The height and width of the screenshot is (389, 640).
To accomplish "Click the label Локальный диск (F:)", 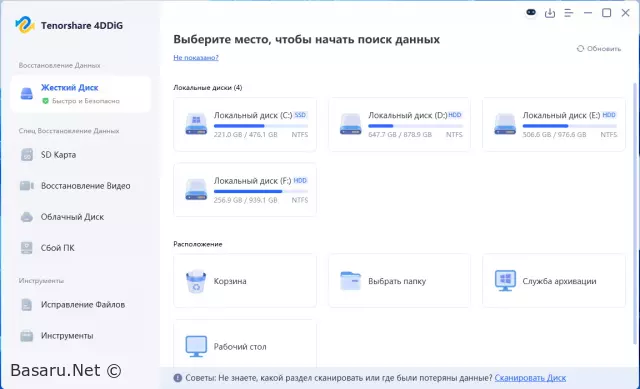I will (253, 180).
